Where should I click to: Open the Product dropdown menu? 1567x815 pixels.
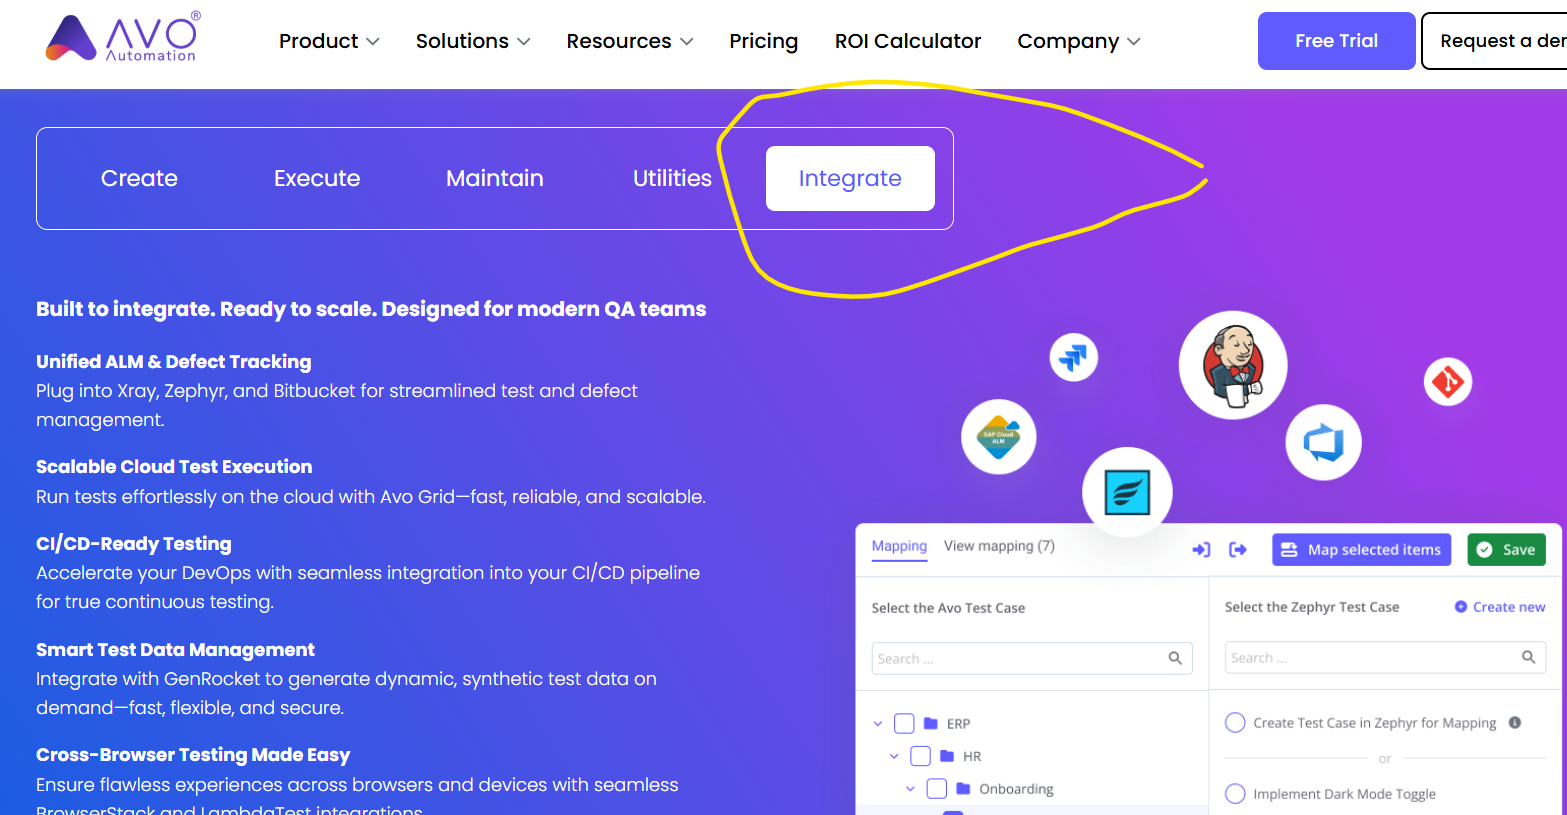pos(329,41)
